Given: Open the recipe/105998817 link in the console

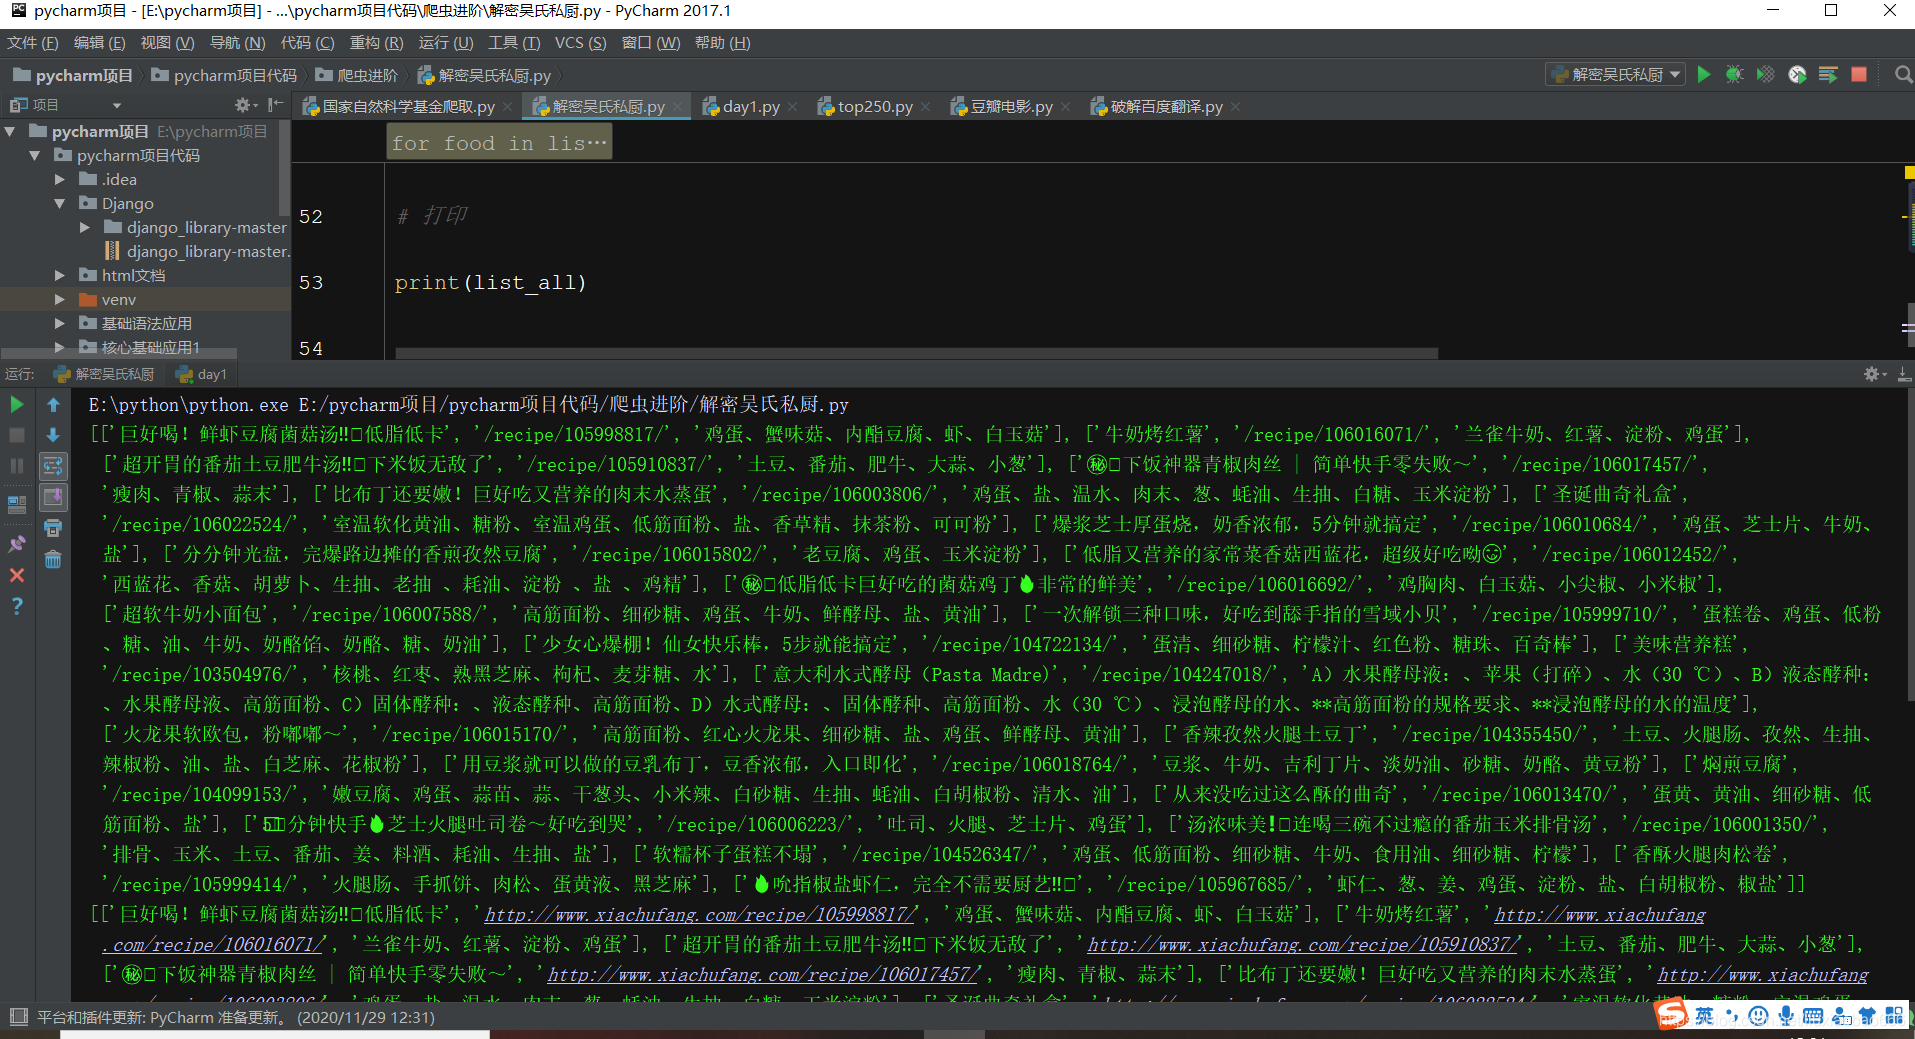Looking at the screenshot, I should [x=700, y=914].
